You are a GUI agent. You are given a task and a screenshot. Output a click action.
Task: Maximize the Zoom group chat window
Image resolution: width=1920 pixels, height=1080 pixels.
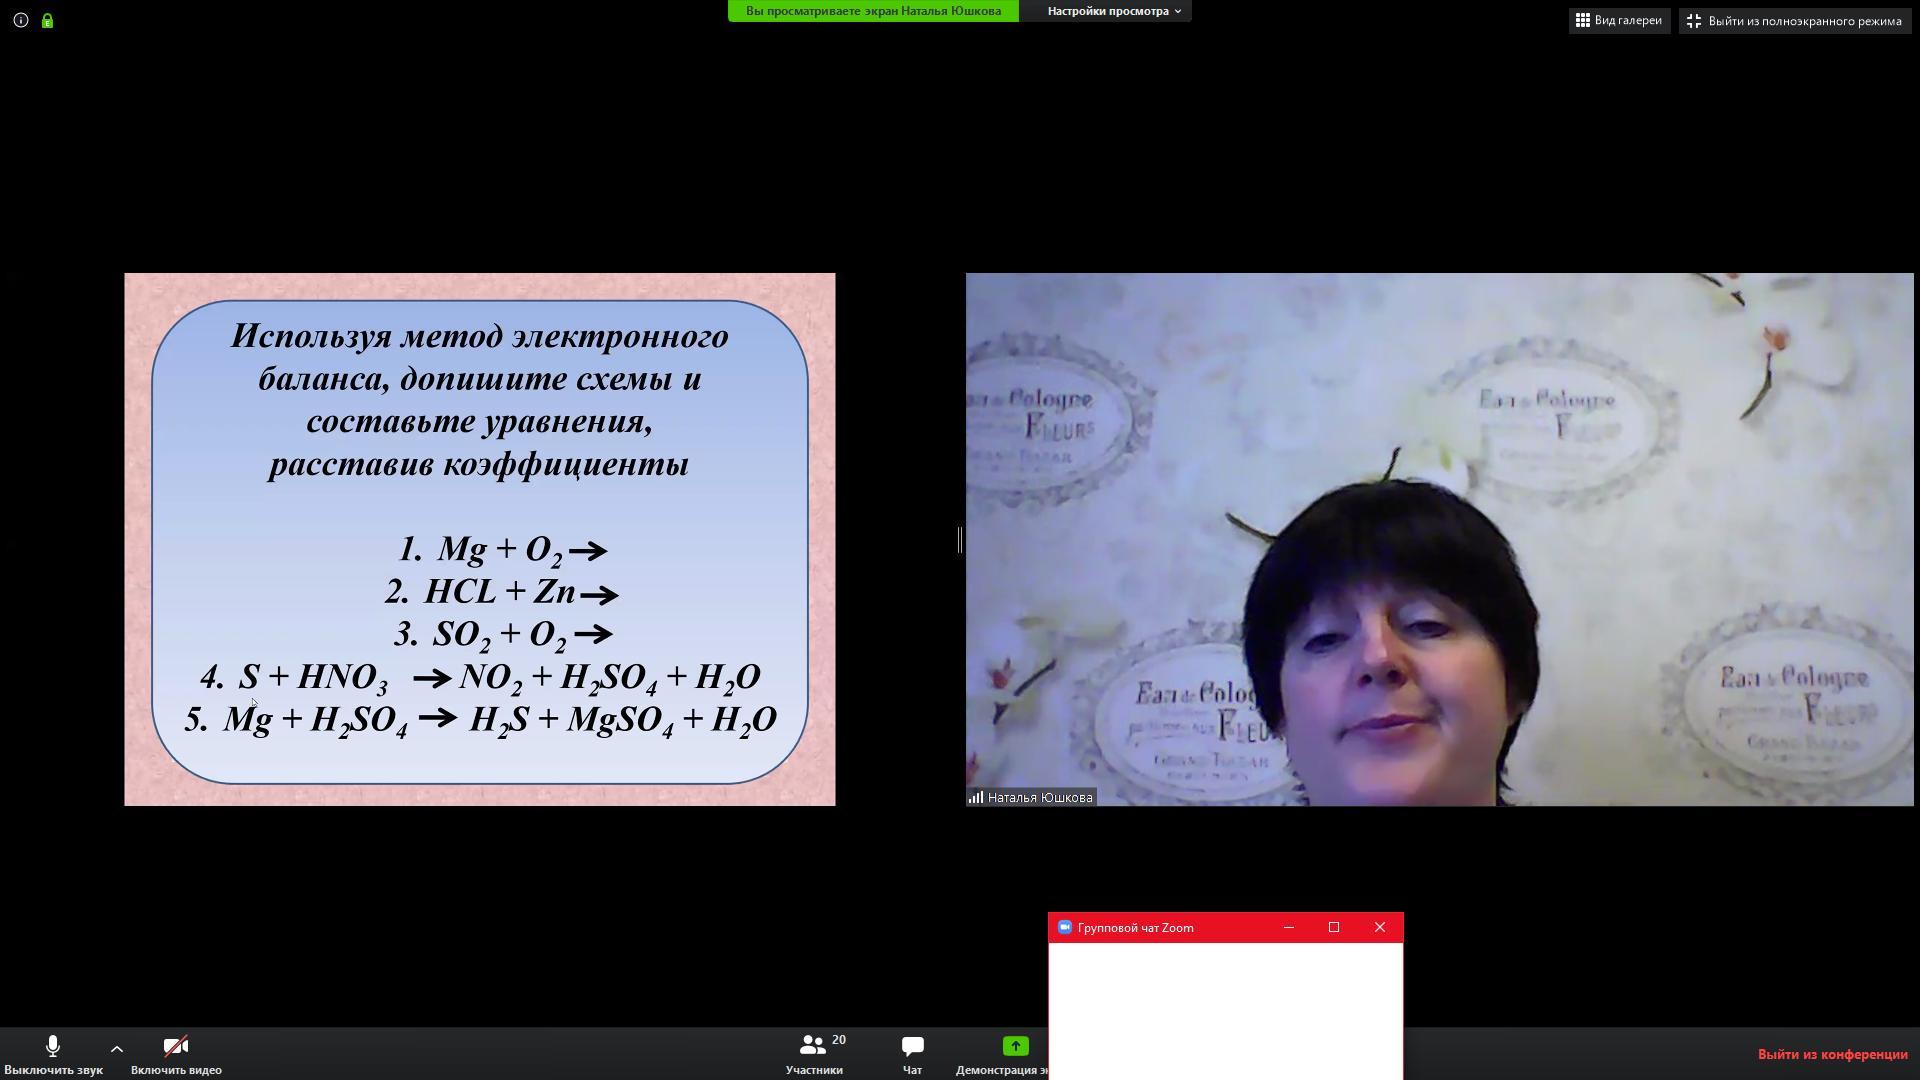tap(1334, 928)
